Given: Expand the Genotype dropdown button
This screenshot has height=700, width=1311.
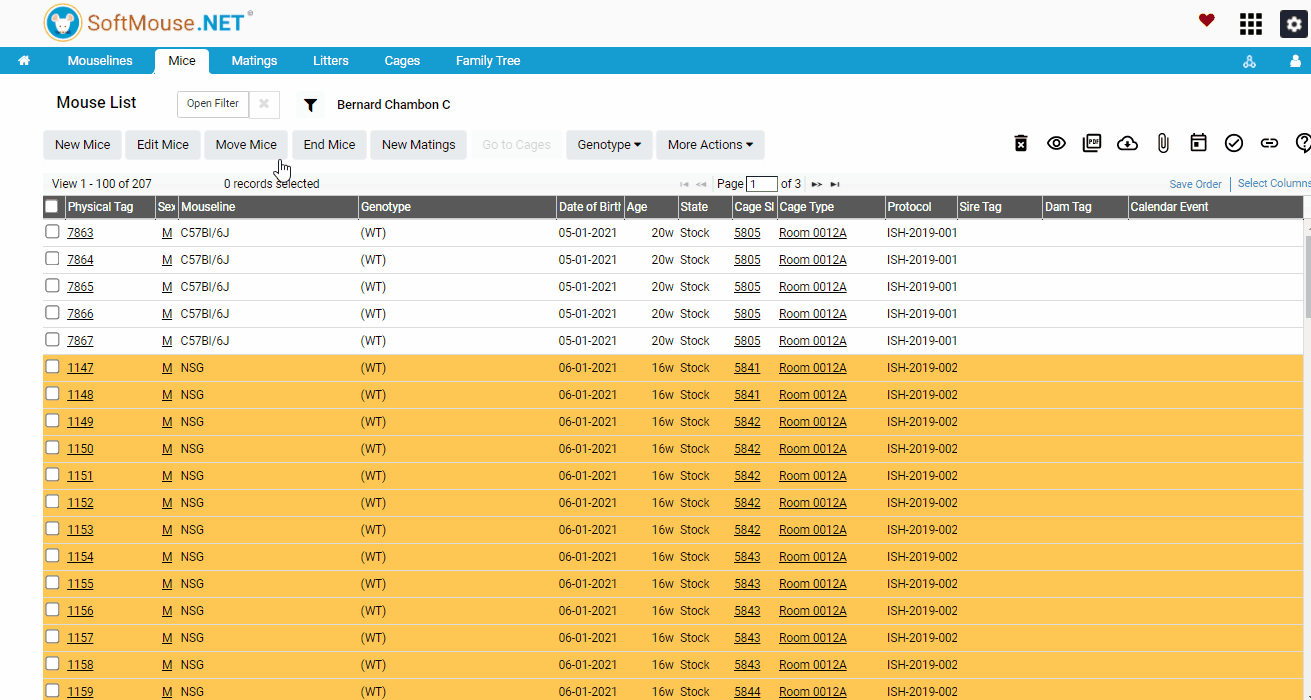Looking at the screenshot, I should coord(609,145).
